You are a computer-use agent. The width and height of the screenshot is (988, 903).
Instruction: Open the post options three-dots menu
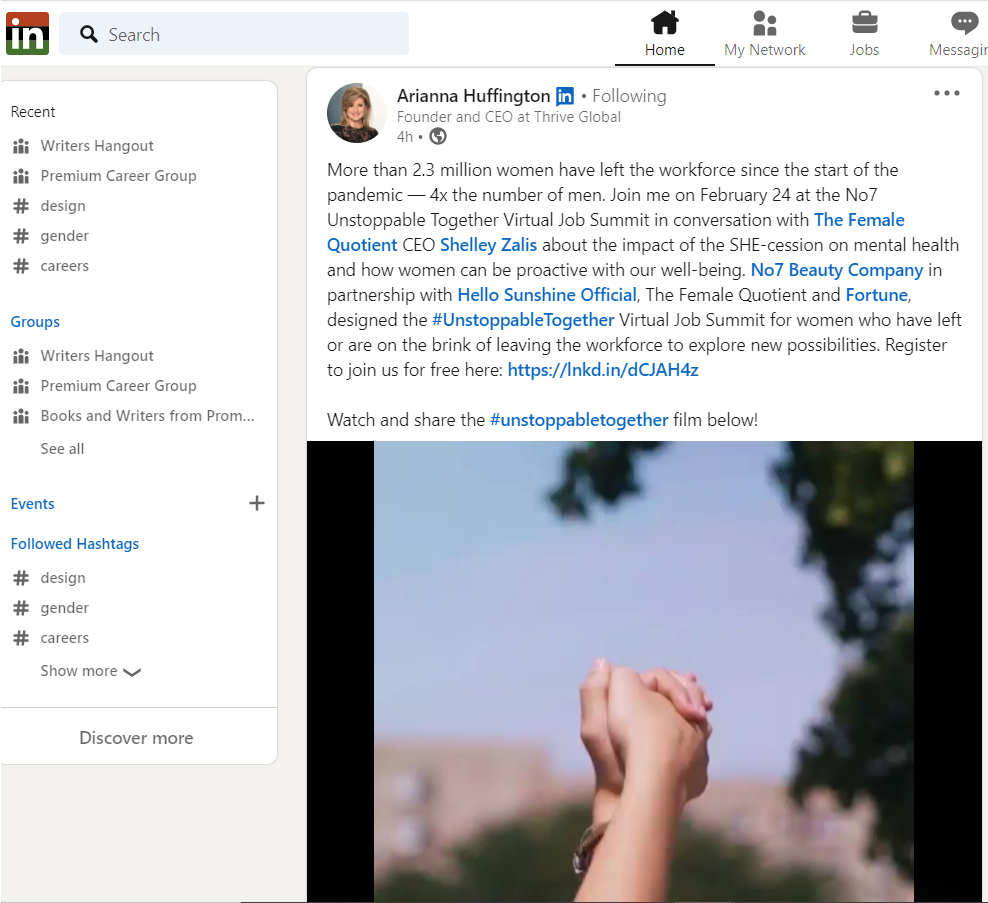click(x=946, y=93)
